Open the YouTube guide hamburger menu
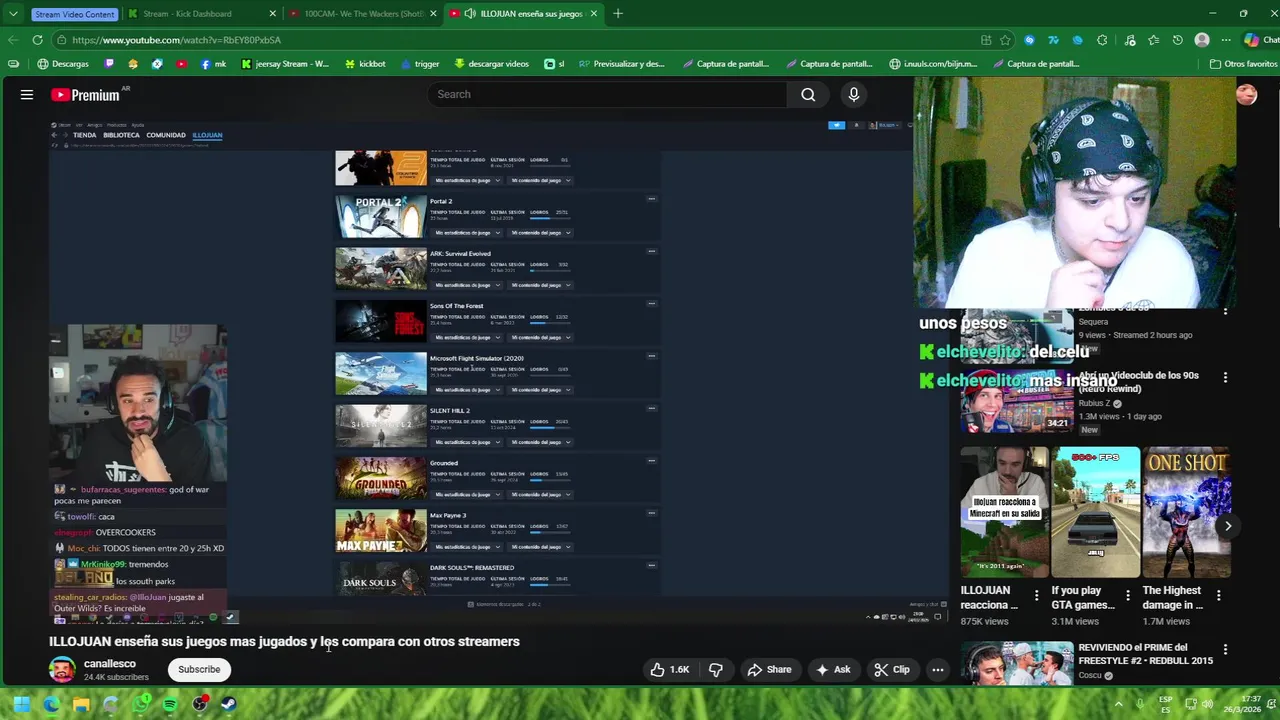The image size is (1280, 720). click(x=27, y=94)
